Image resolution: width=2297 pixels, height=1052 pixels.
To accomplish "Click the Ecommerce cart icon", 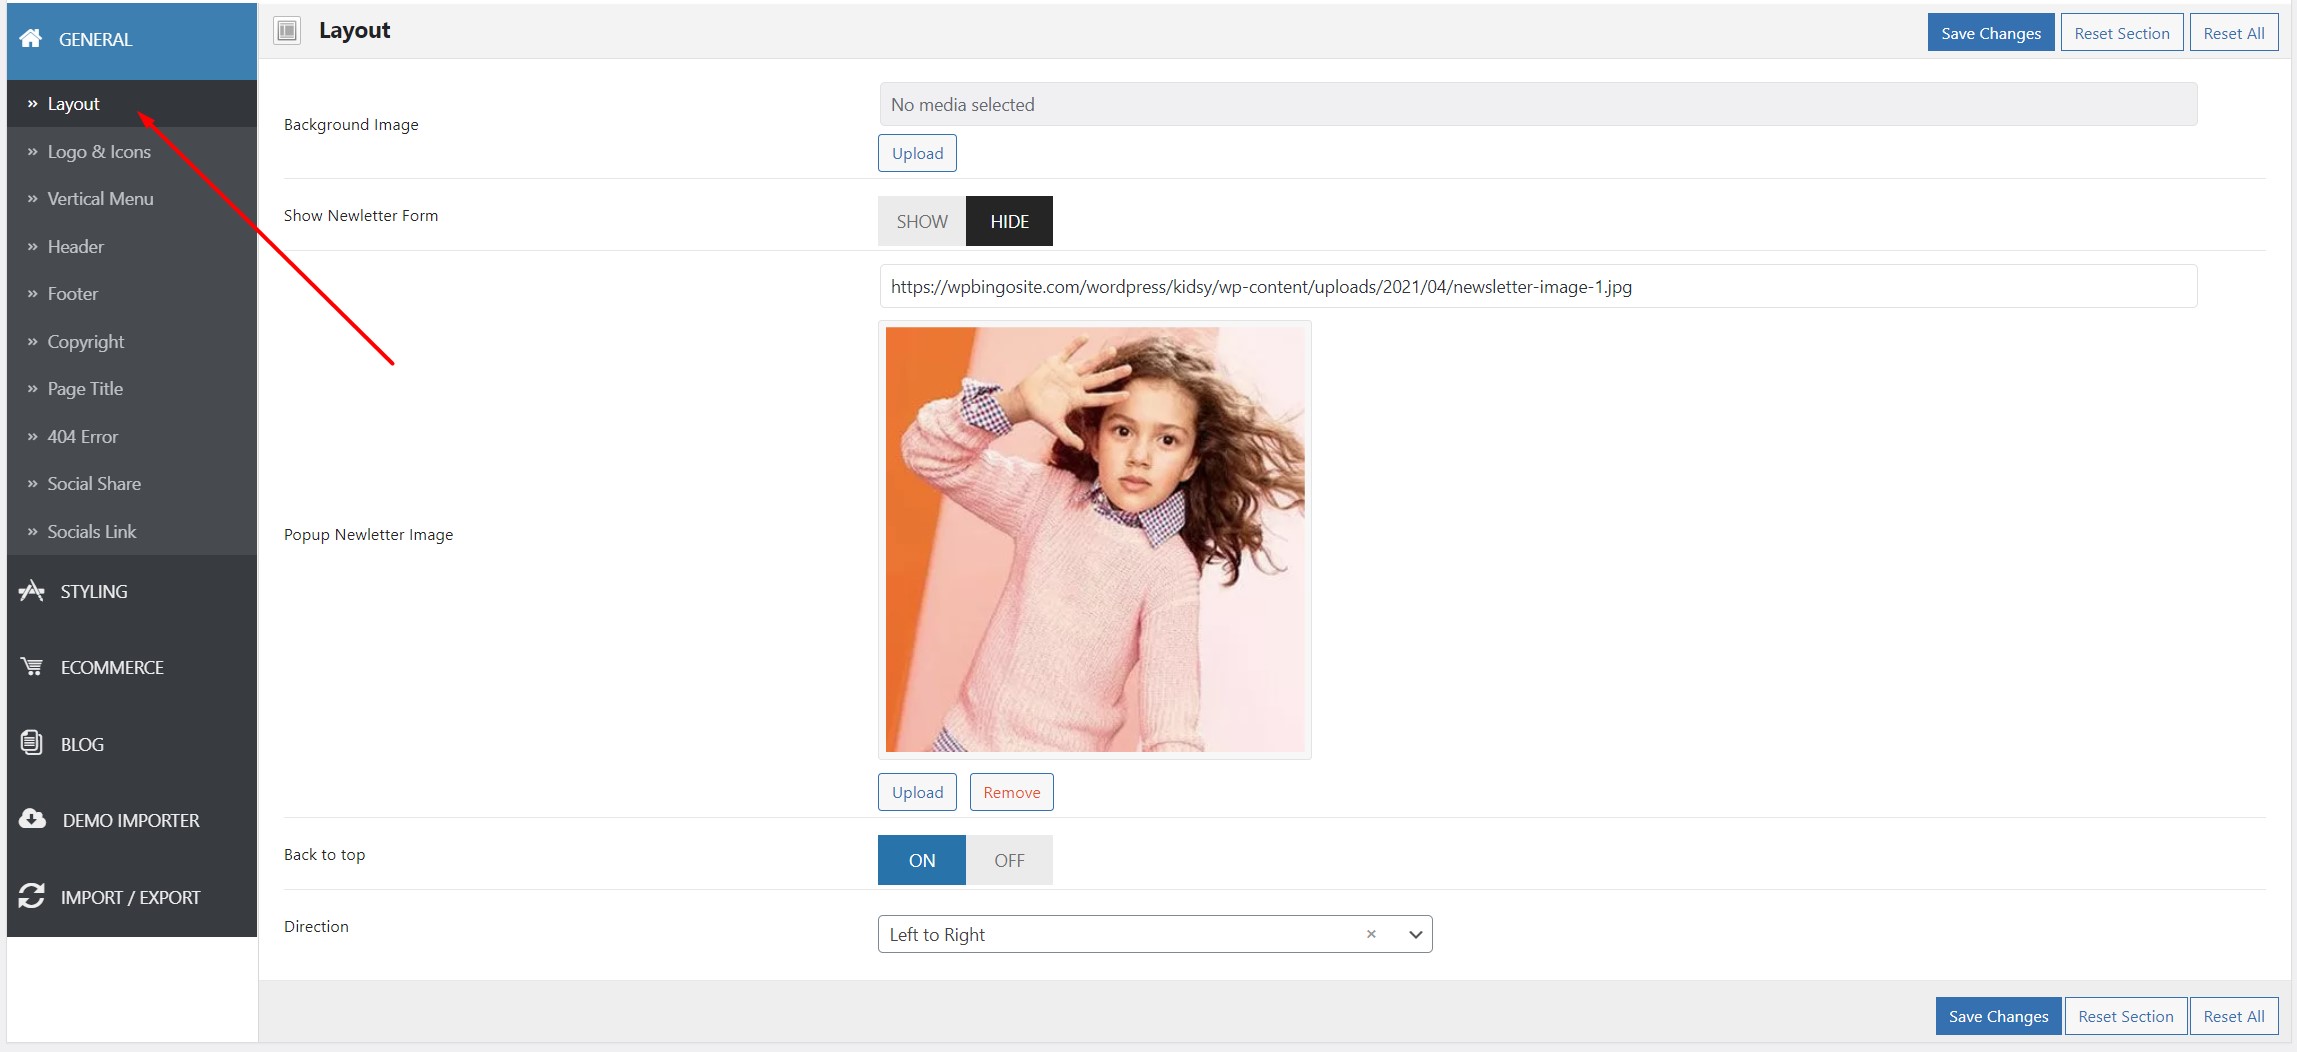I will (32, 667).
